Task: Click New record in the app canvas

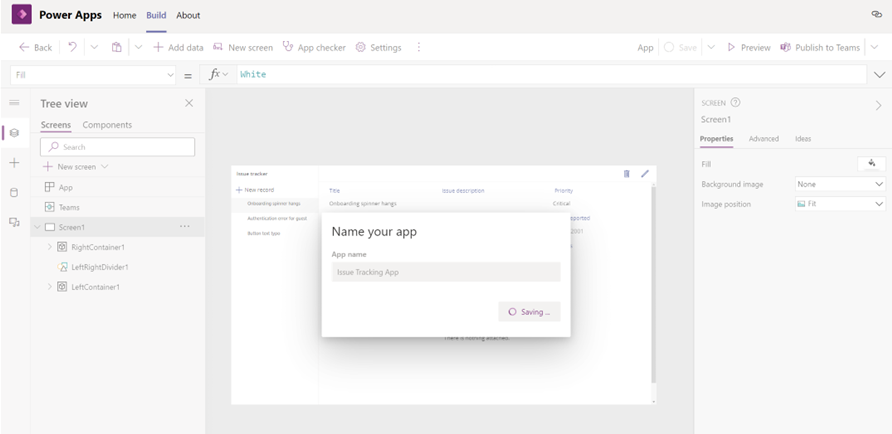Action: [x=255, y=190]
